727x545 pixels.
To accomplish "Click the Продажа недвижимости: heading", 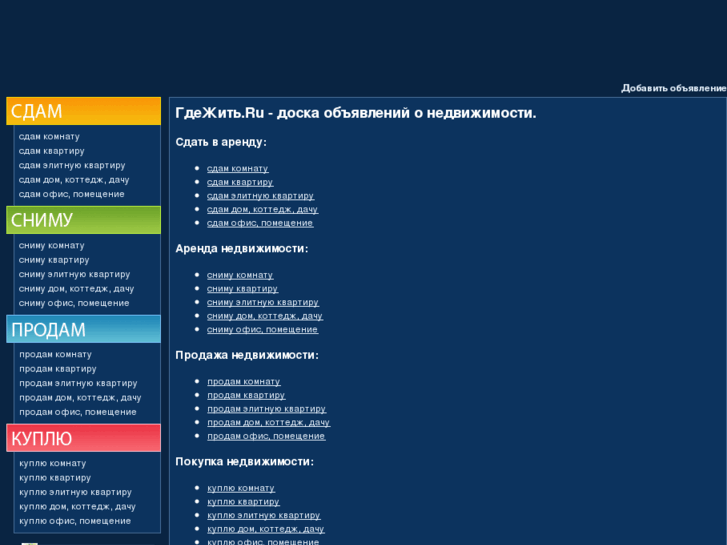I will click(247, 355).
